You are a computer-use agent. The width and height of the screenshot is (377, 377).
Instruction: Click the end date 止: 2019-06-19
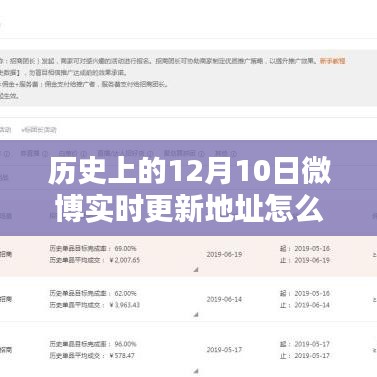(305, 260)
